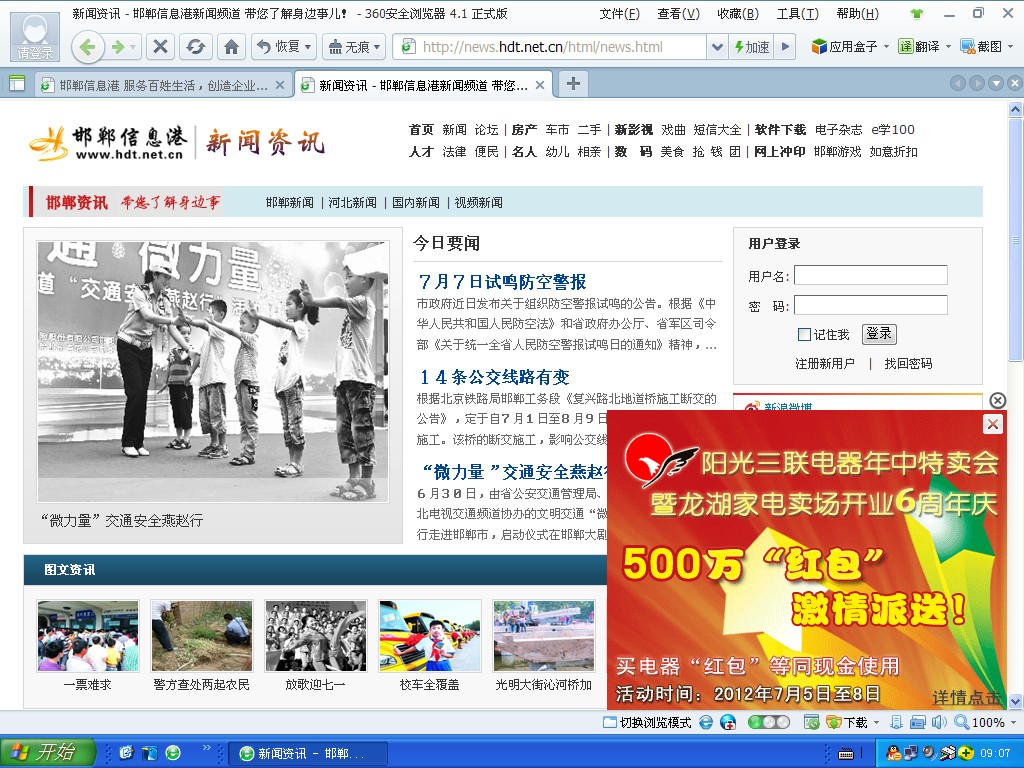The image size is (1024, 768).
Task: Click the 用户名 input field
Action: (x=871, y=275)
